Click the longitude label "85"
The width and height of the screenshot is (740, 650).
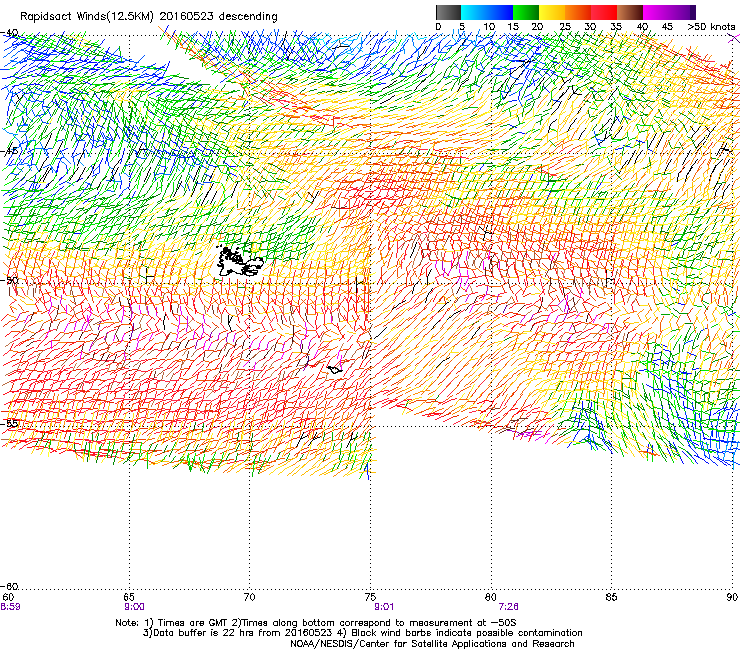(x=611, y=597)
